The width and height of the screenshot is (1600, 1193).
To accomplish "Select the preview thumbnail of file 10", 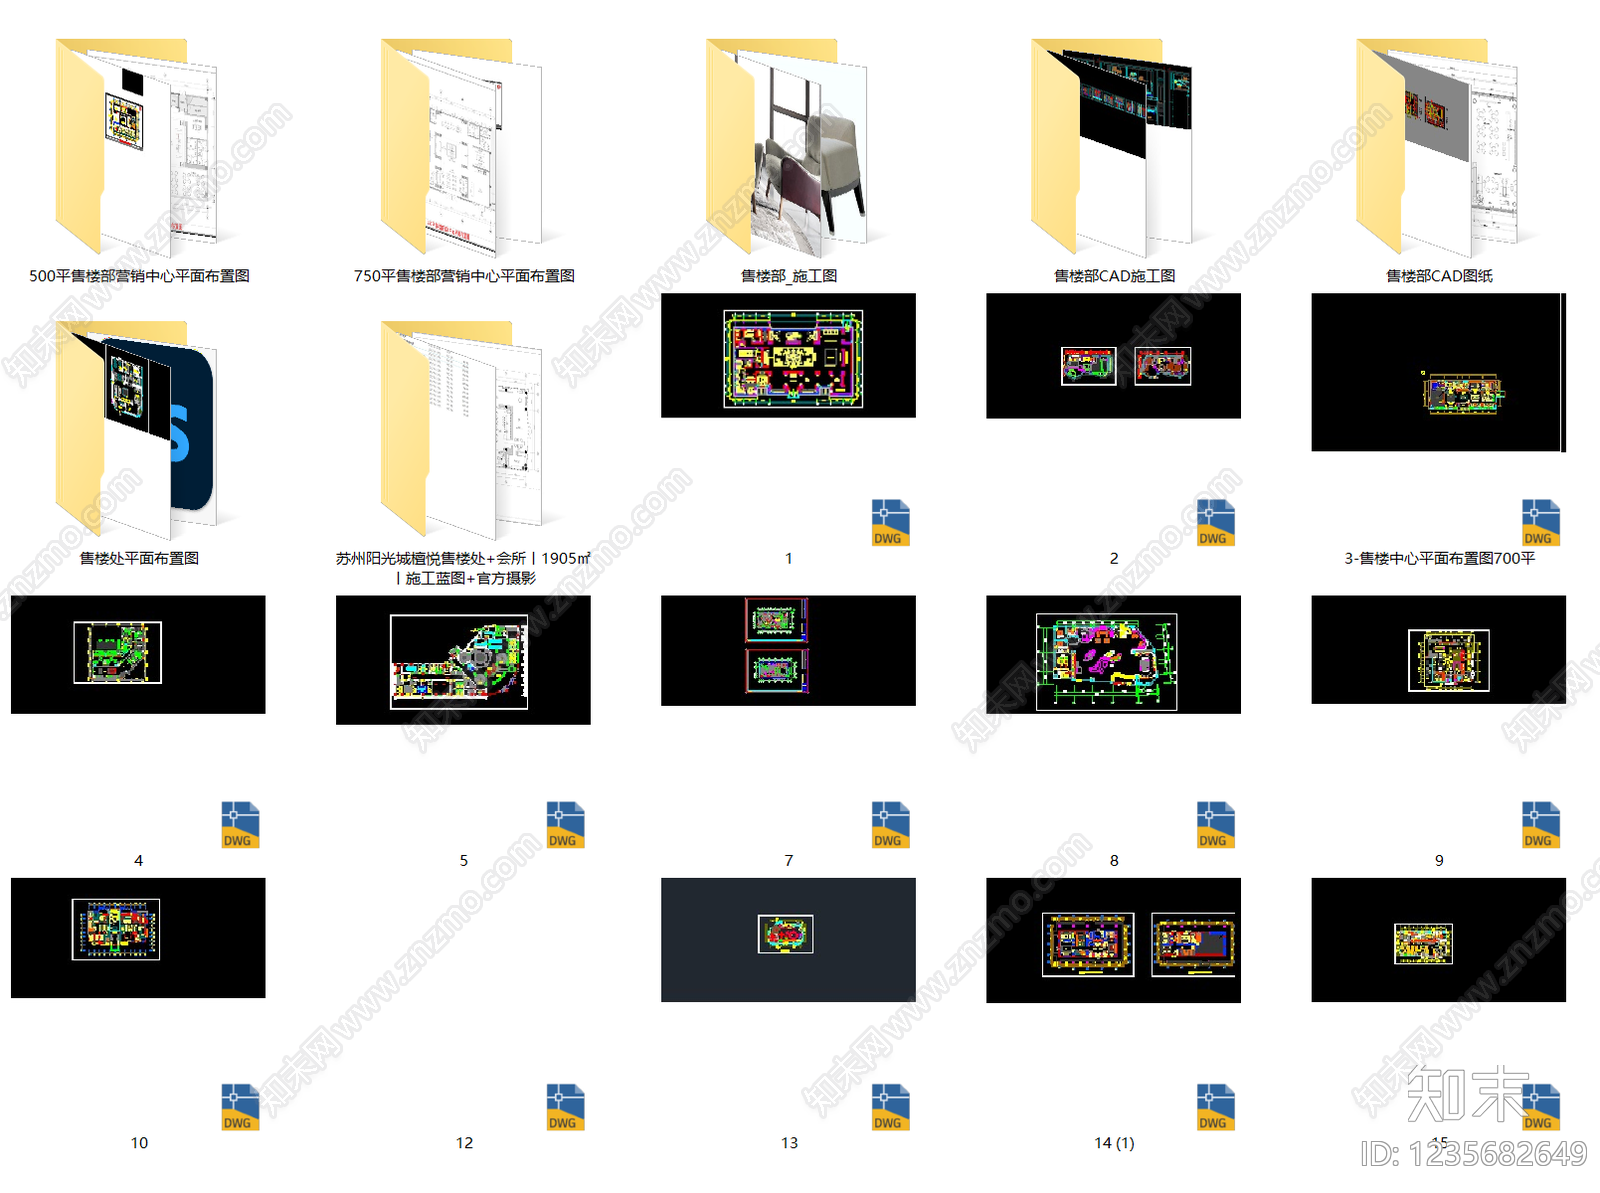I will [138, 938].
